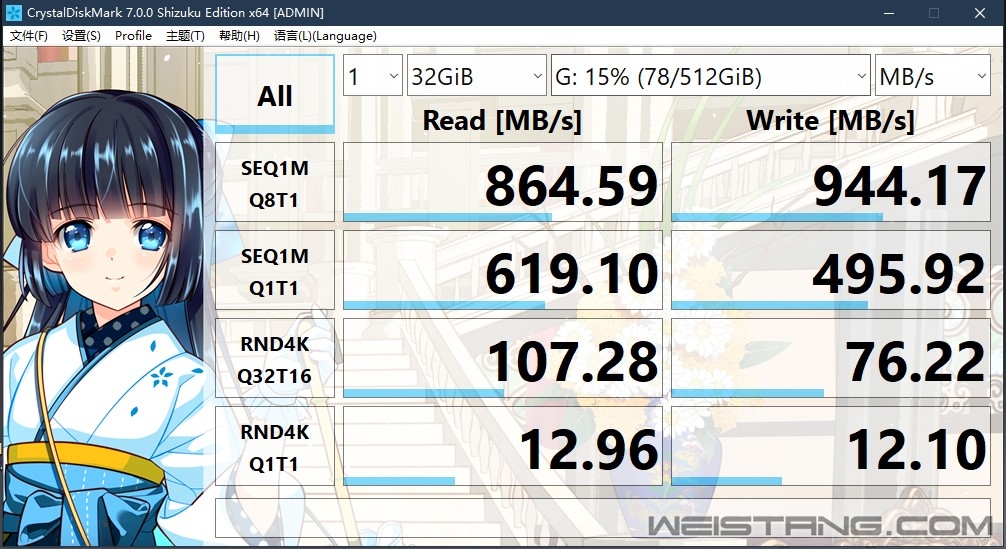
Task: Open the 设置(S) menu
Action: (x=81, y=36)
